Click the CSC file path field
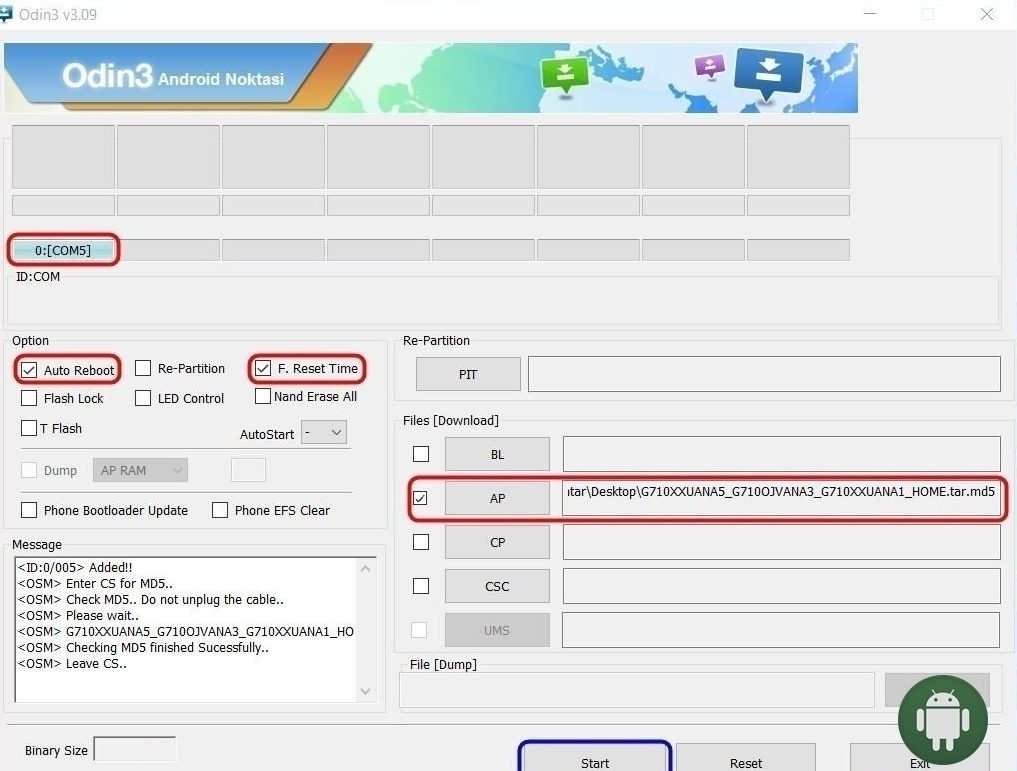The width and height of the screenshot is (1017, 771). [x=782, y=586]
